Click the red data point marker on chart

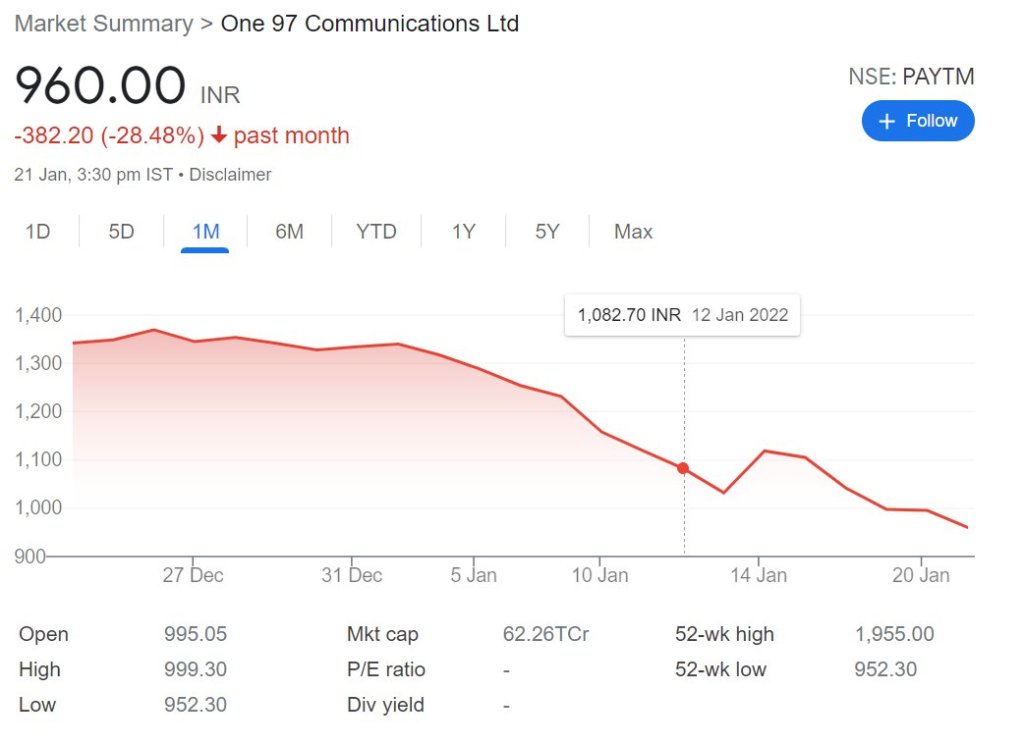[683, 468]
